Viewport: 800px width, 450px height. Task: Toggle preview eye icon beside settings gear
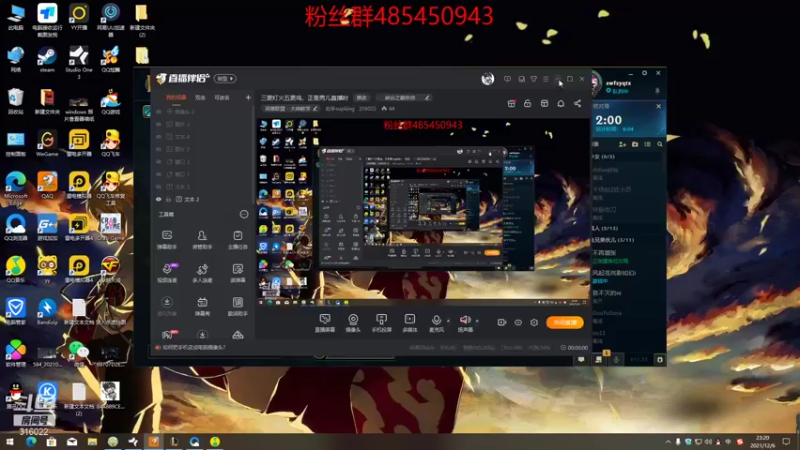(x=518, y=322)
